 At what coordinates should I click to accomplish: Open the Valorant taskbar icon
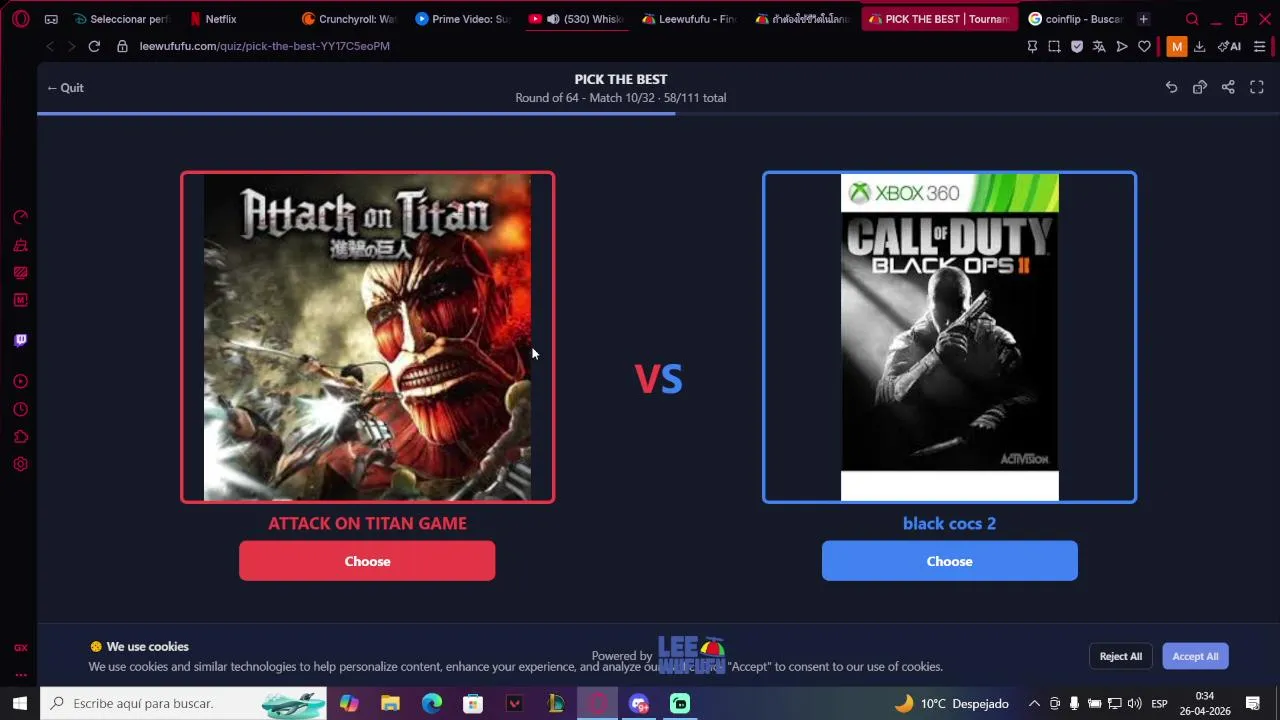pos(514,703)
